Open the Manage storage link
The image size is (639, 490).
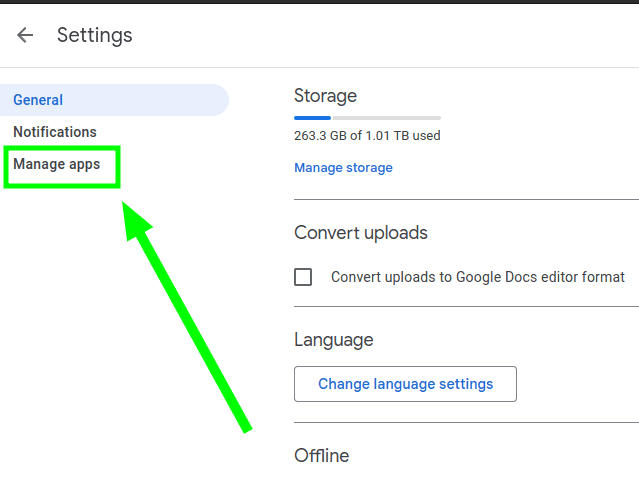pyautogui.click(x=343, y=168)
